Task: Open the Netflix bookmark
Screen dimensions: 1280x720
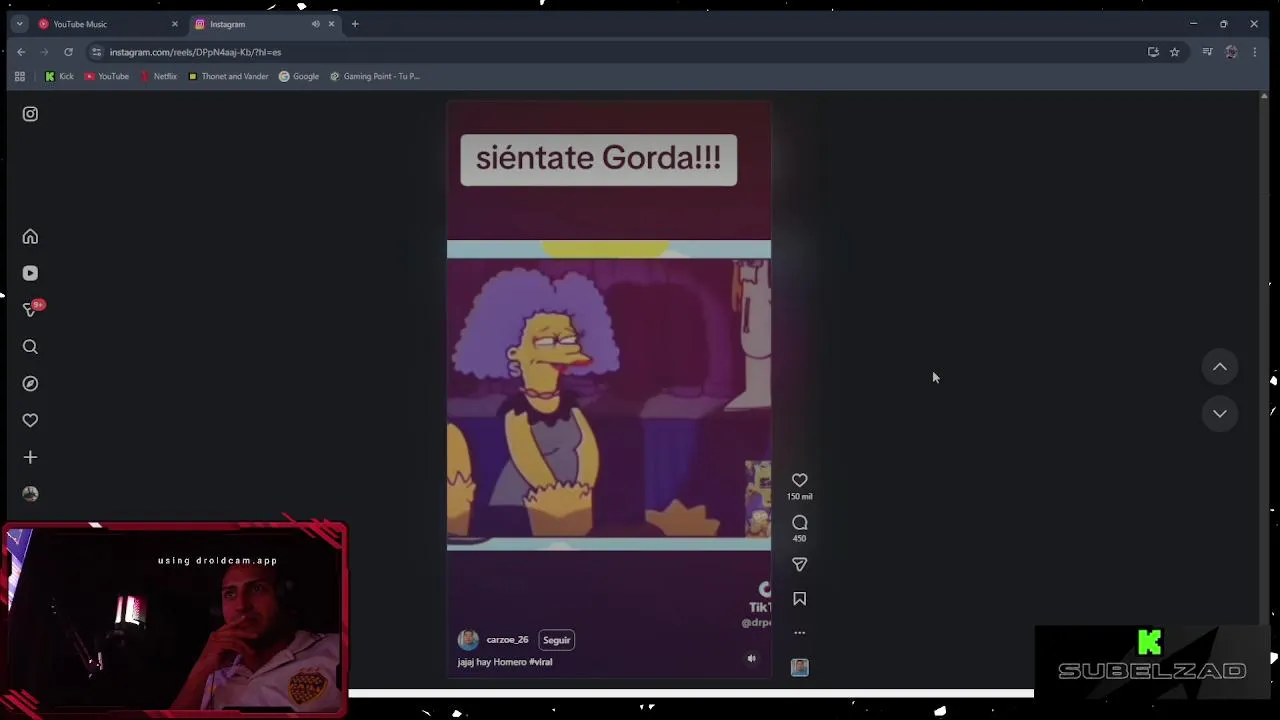Action: [x=159, y=76]
